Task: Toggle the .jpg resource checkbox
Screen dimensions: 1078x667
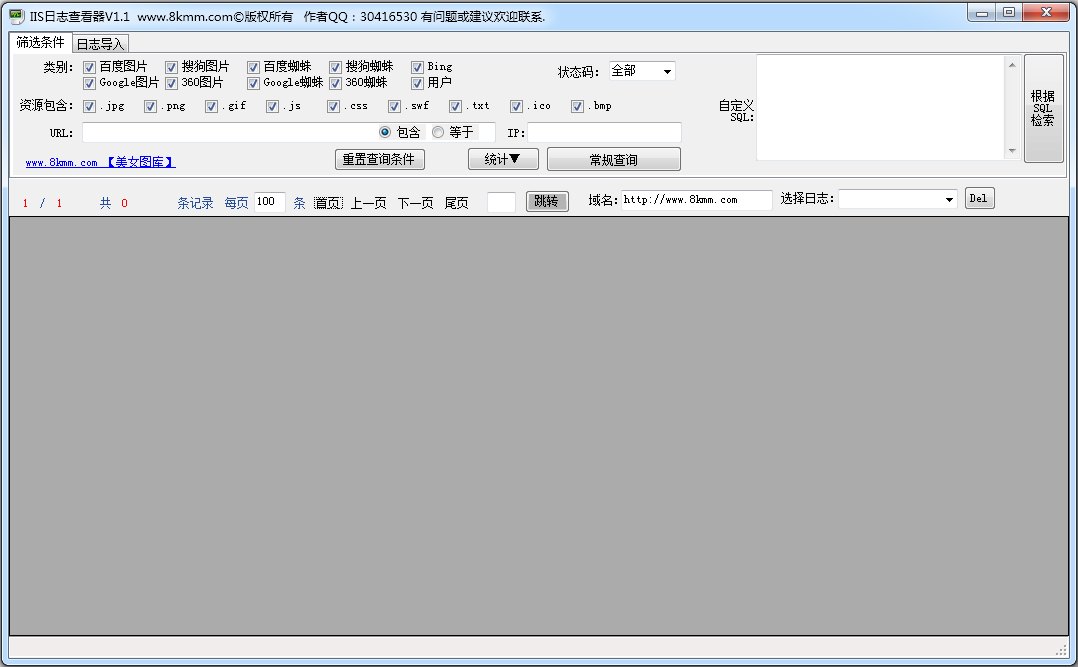Action: [90, 106]
